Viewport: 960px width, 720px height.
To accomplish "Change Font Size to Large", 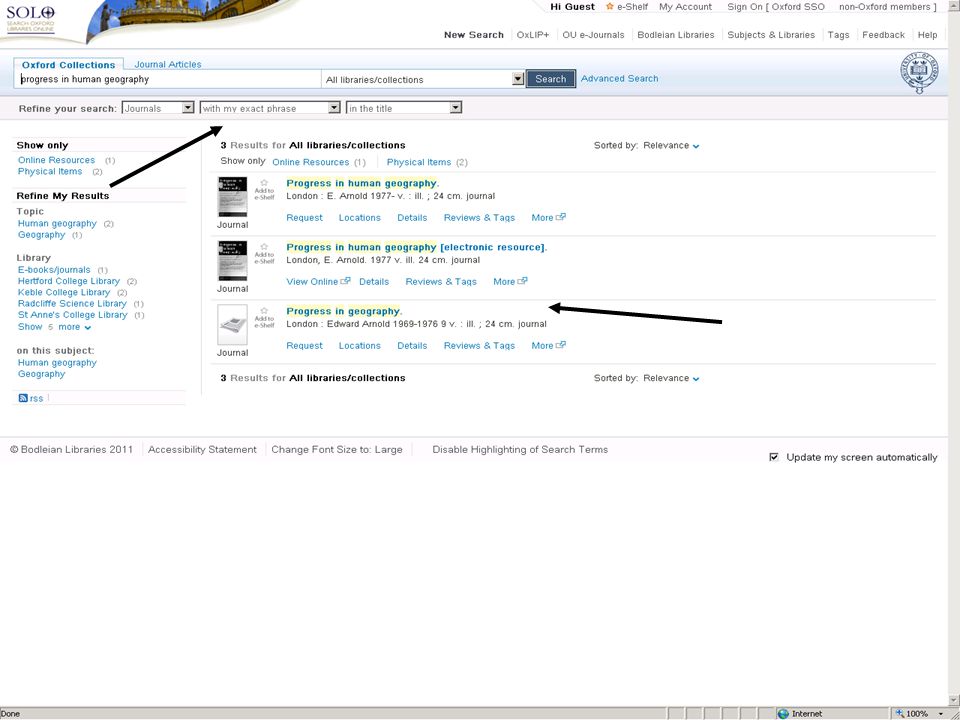I will tap(337, 449).
